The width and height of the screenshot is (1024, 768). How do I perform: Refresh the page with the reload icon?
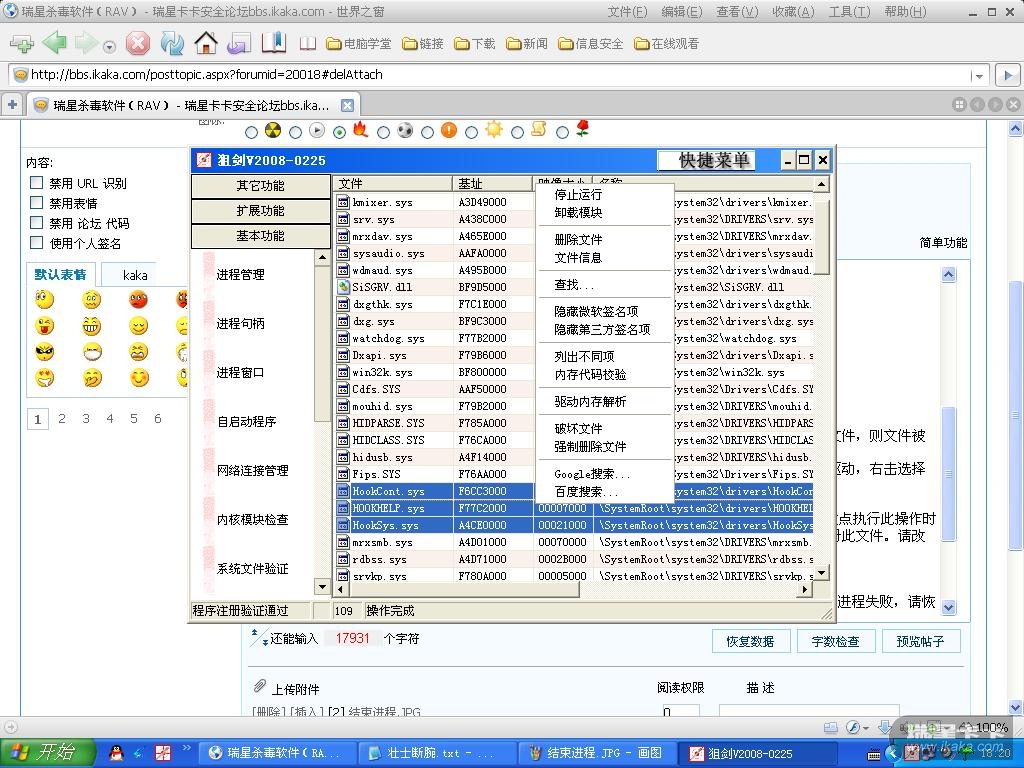coord(172,43)
